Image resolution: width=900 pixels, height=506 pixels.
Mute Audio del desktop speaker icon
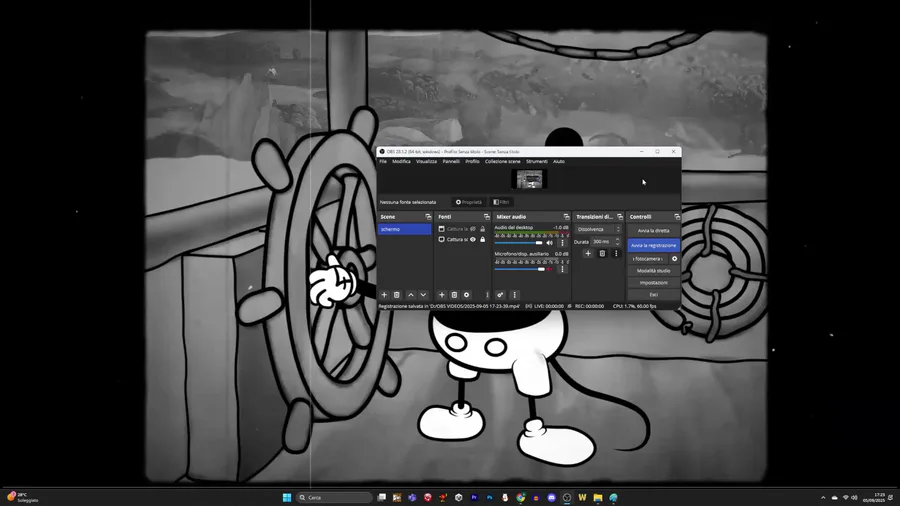click(x=550, y=243)
